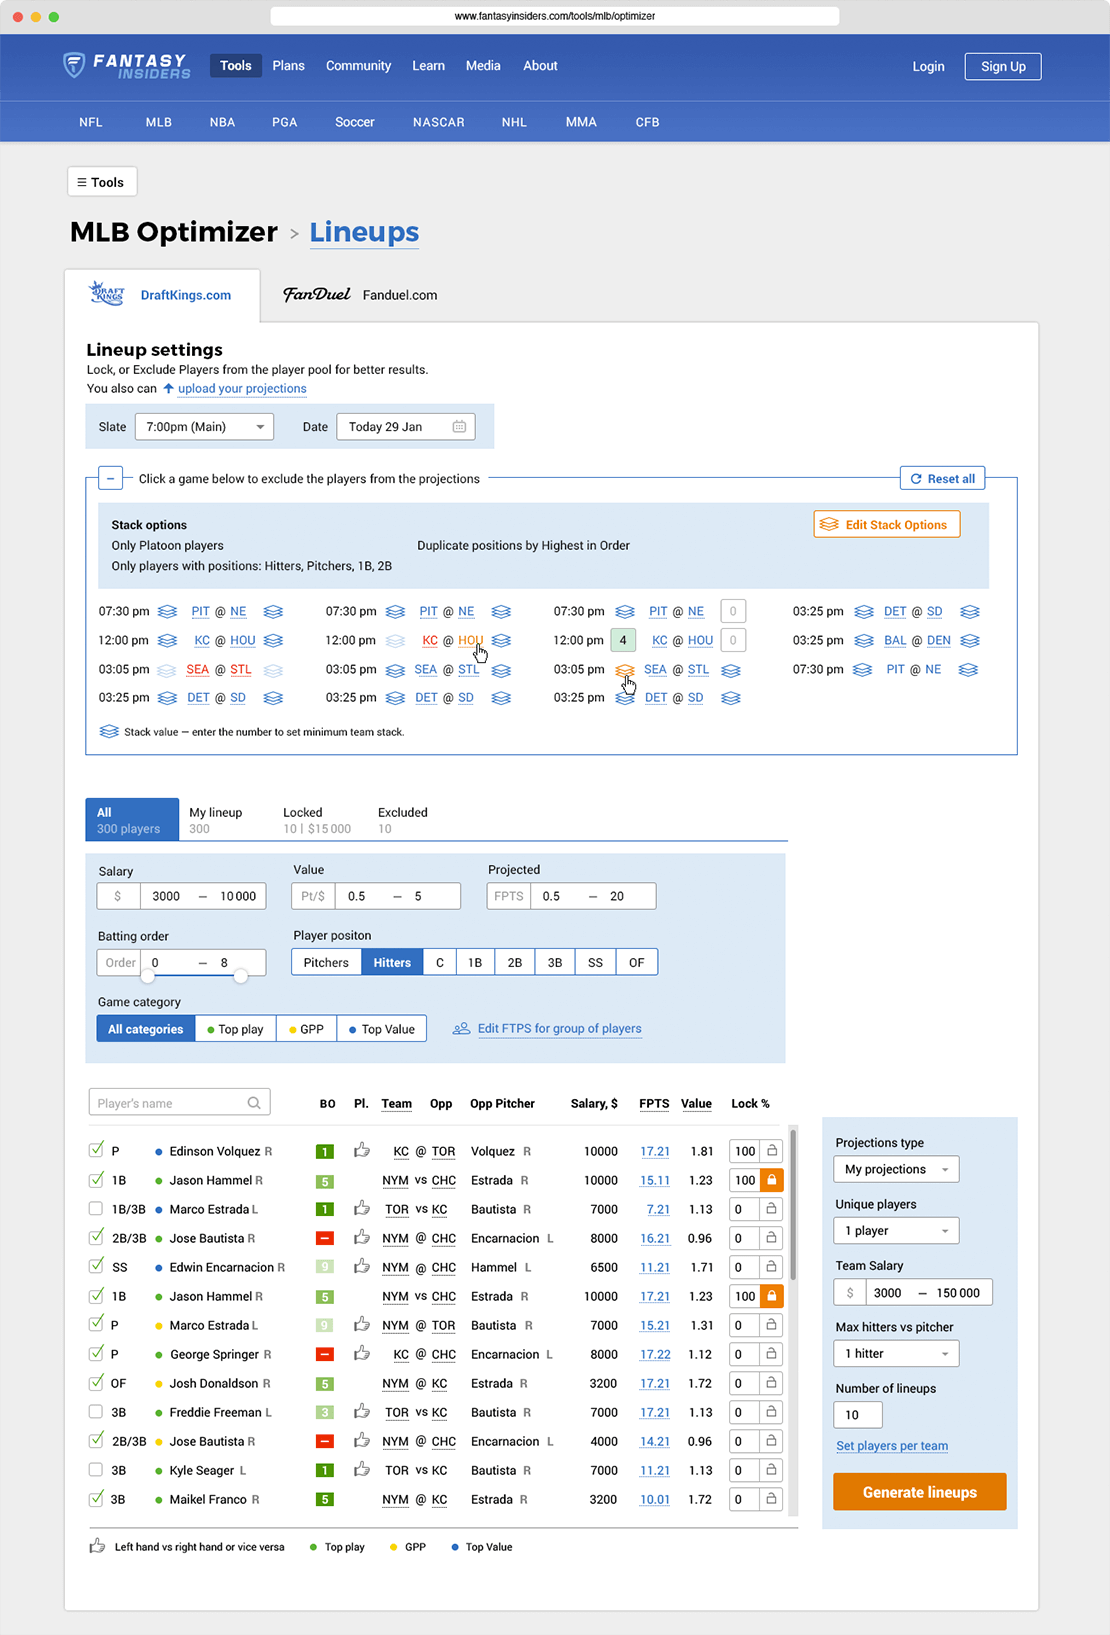This screenshot has width=1110, height=1635.
Task: Uncheck the Edwin Encarnacion checkbox
Action: [96, 1266]
